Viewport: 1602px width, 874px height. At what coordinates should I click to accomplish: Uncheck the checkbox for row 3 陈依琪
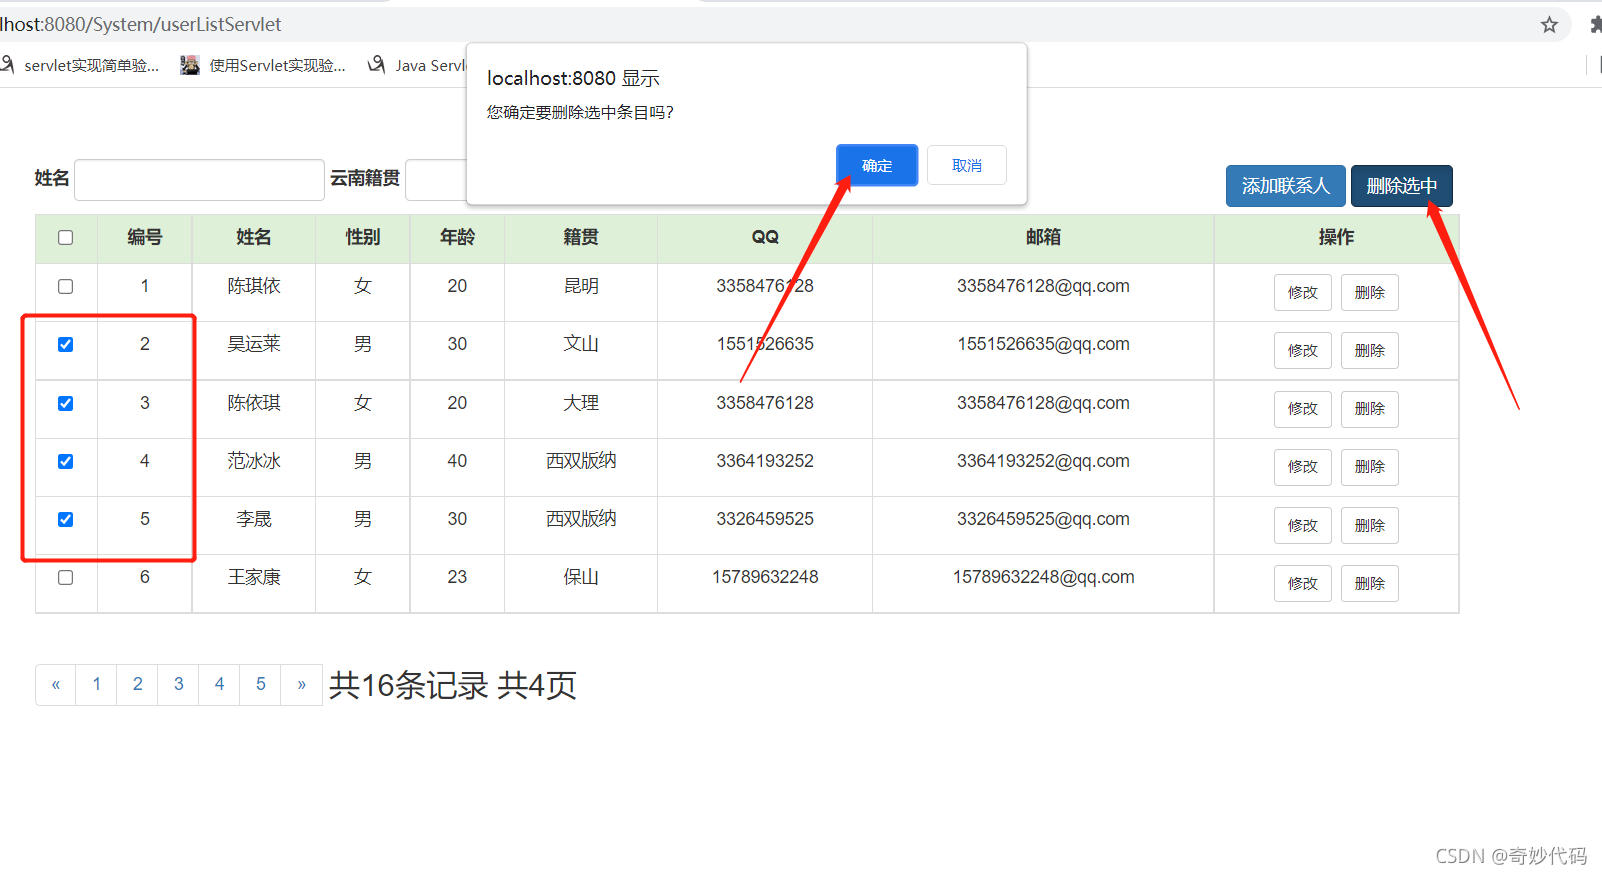[x=66, y=404]
